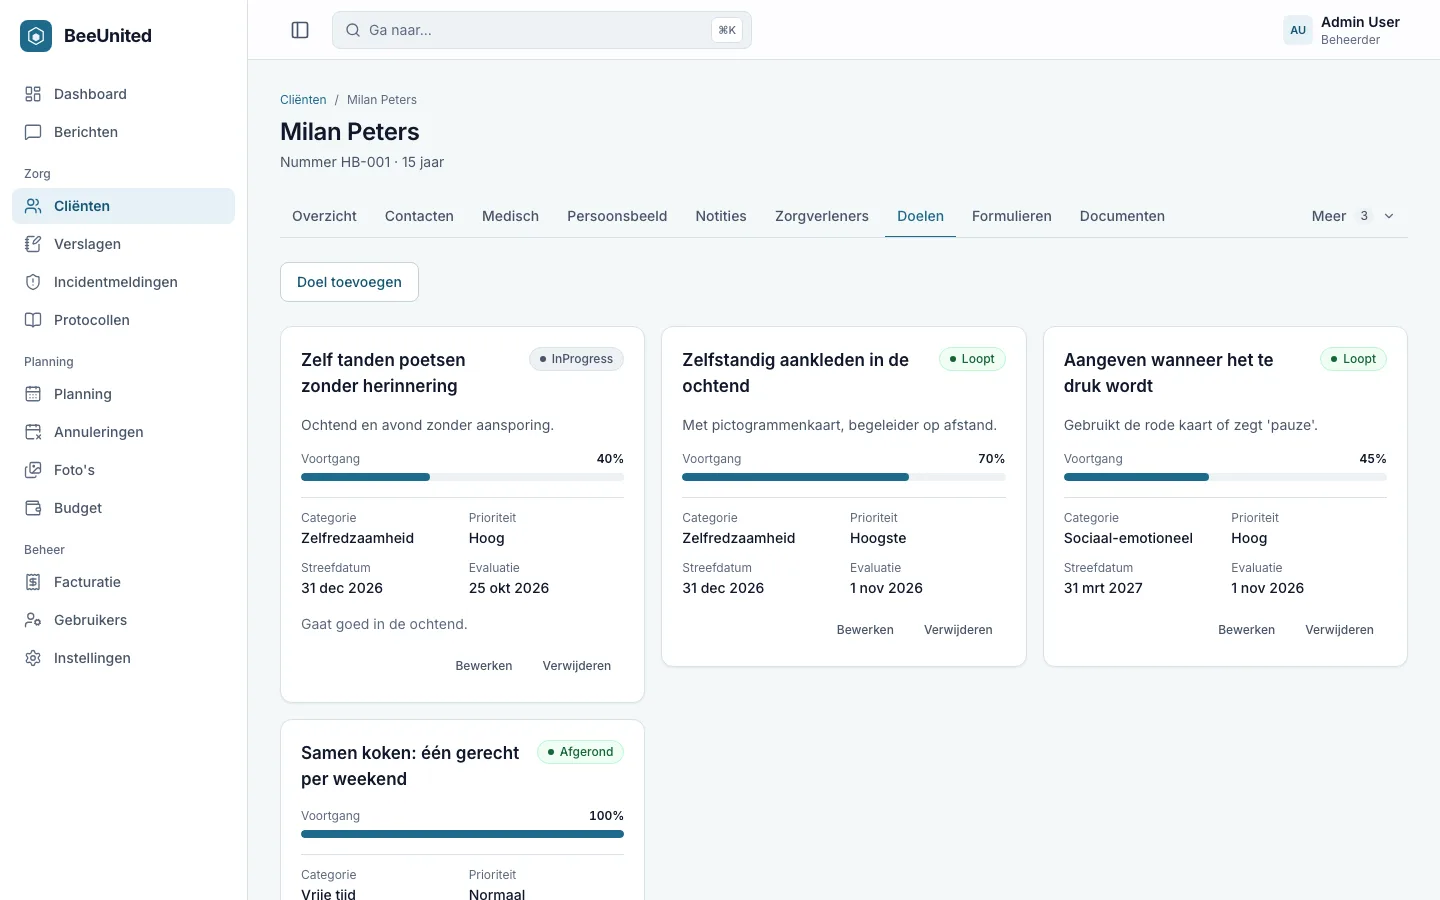Open Planning calendar icon
The height and width of the screenshot is (900, 1440).
click(33, 394)
